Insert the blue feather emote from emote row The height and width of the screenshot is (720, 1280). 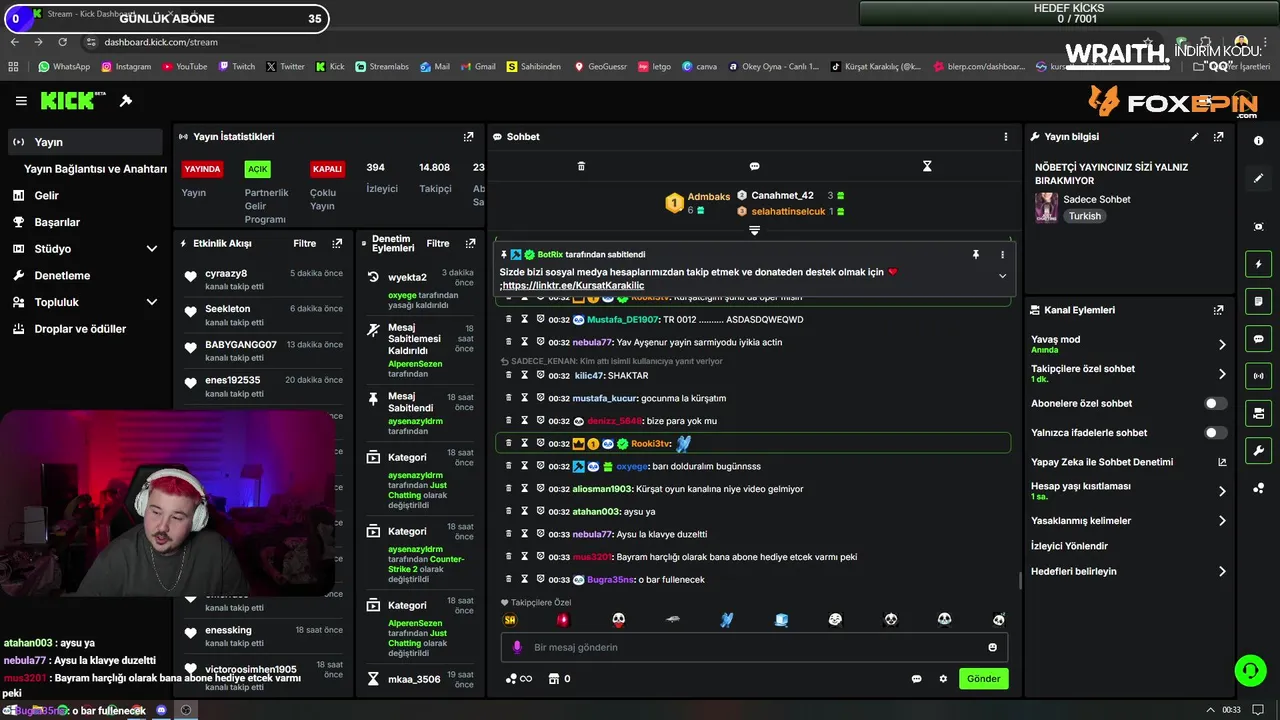(727, 620)
